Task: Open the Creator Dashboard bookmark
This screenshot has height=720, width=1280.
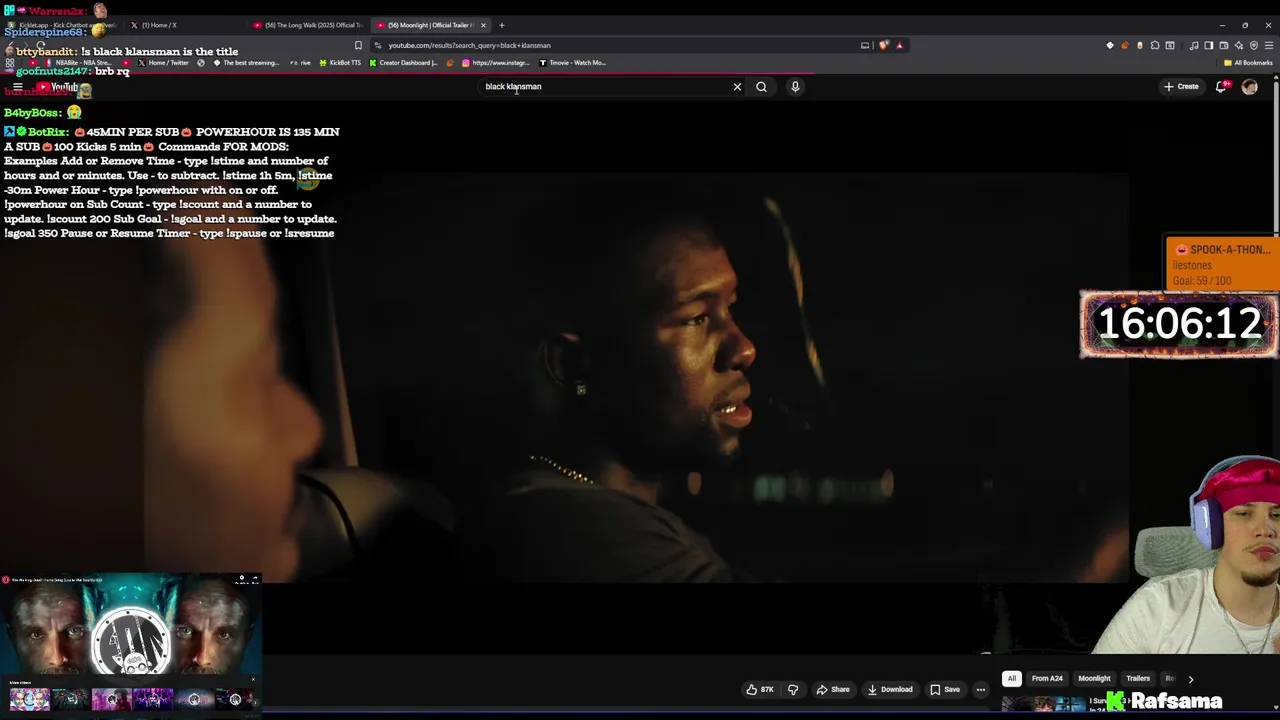Action: pos(404,63)
